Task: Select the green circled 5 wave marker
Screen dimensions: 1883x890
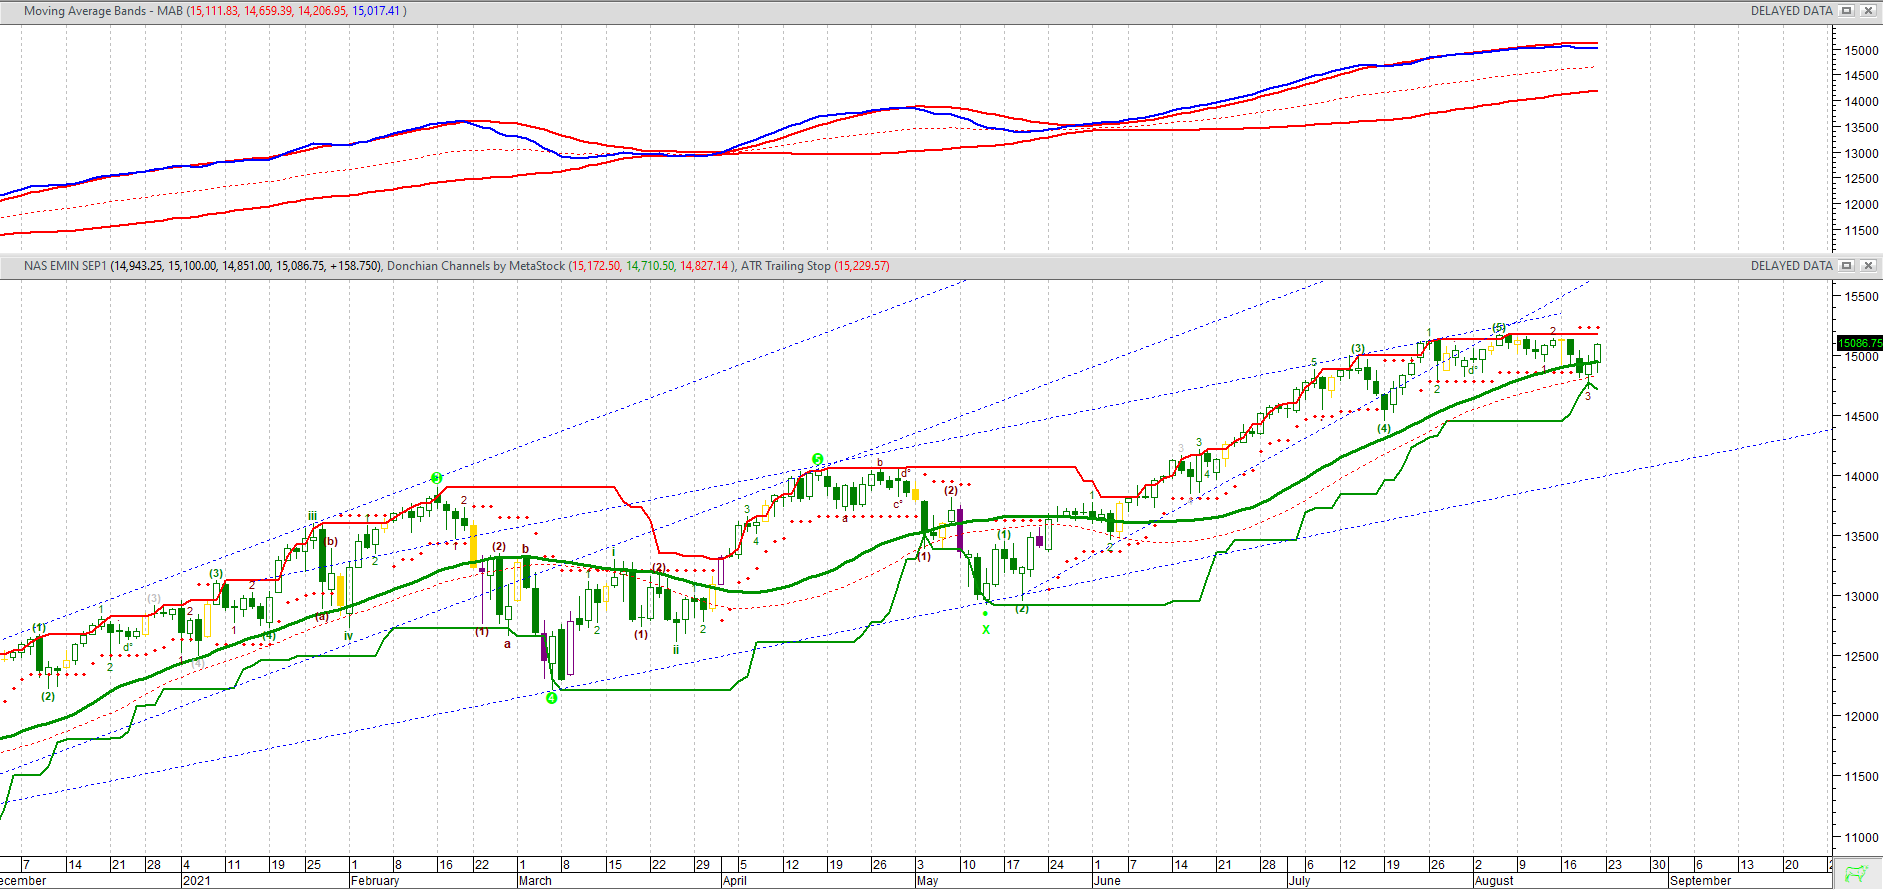Action: point(817,460)
